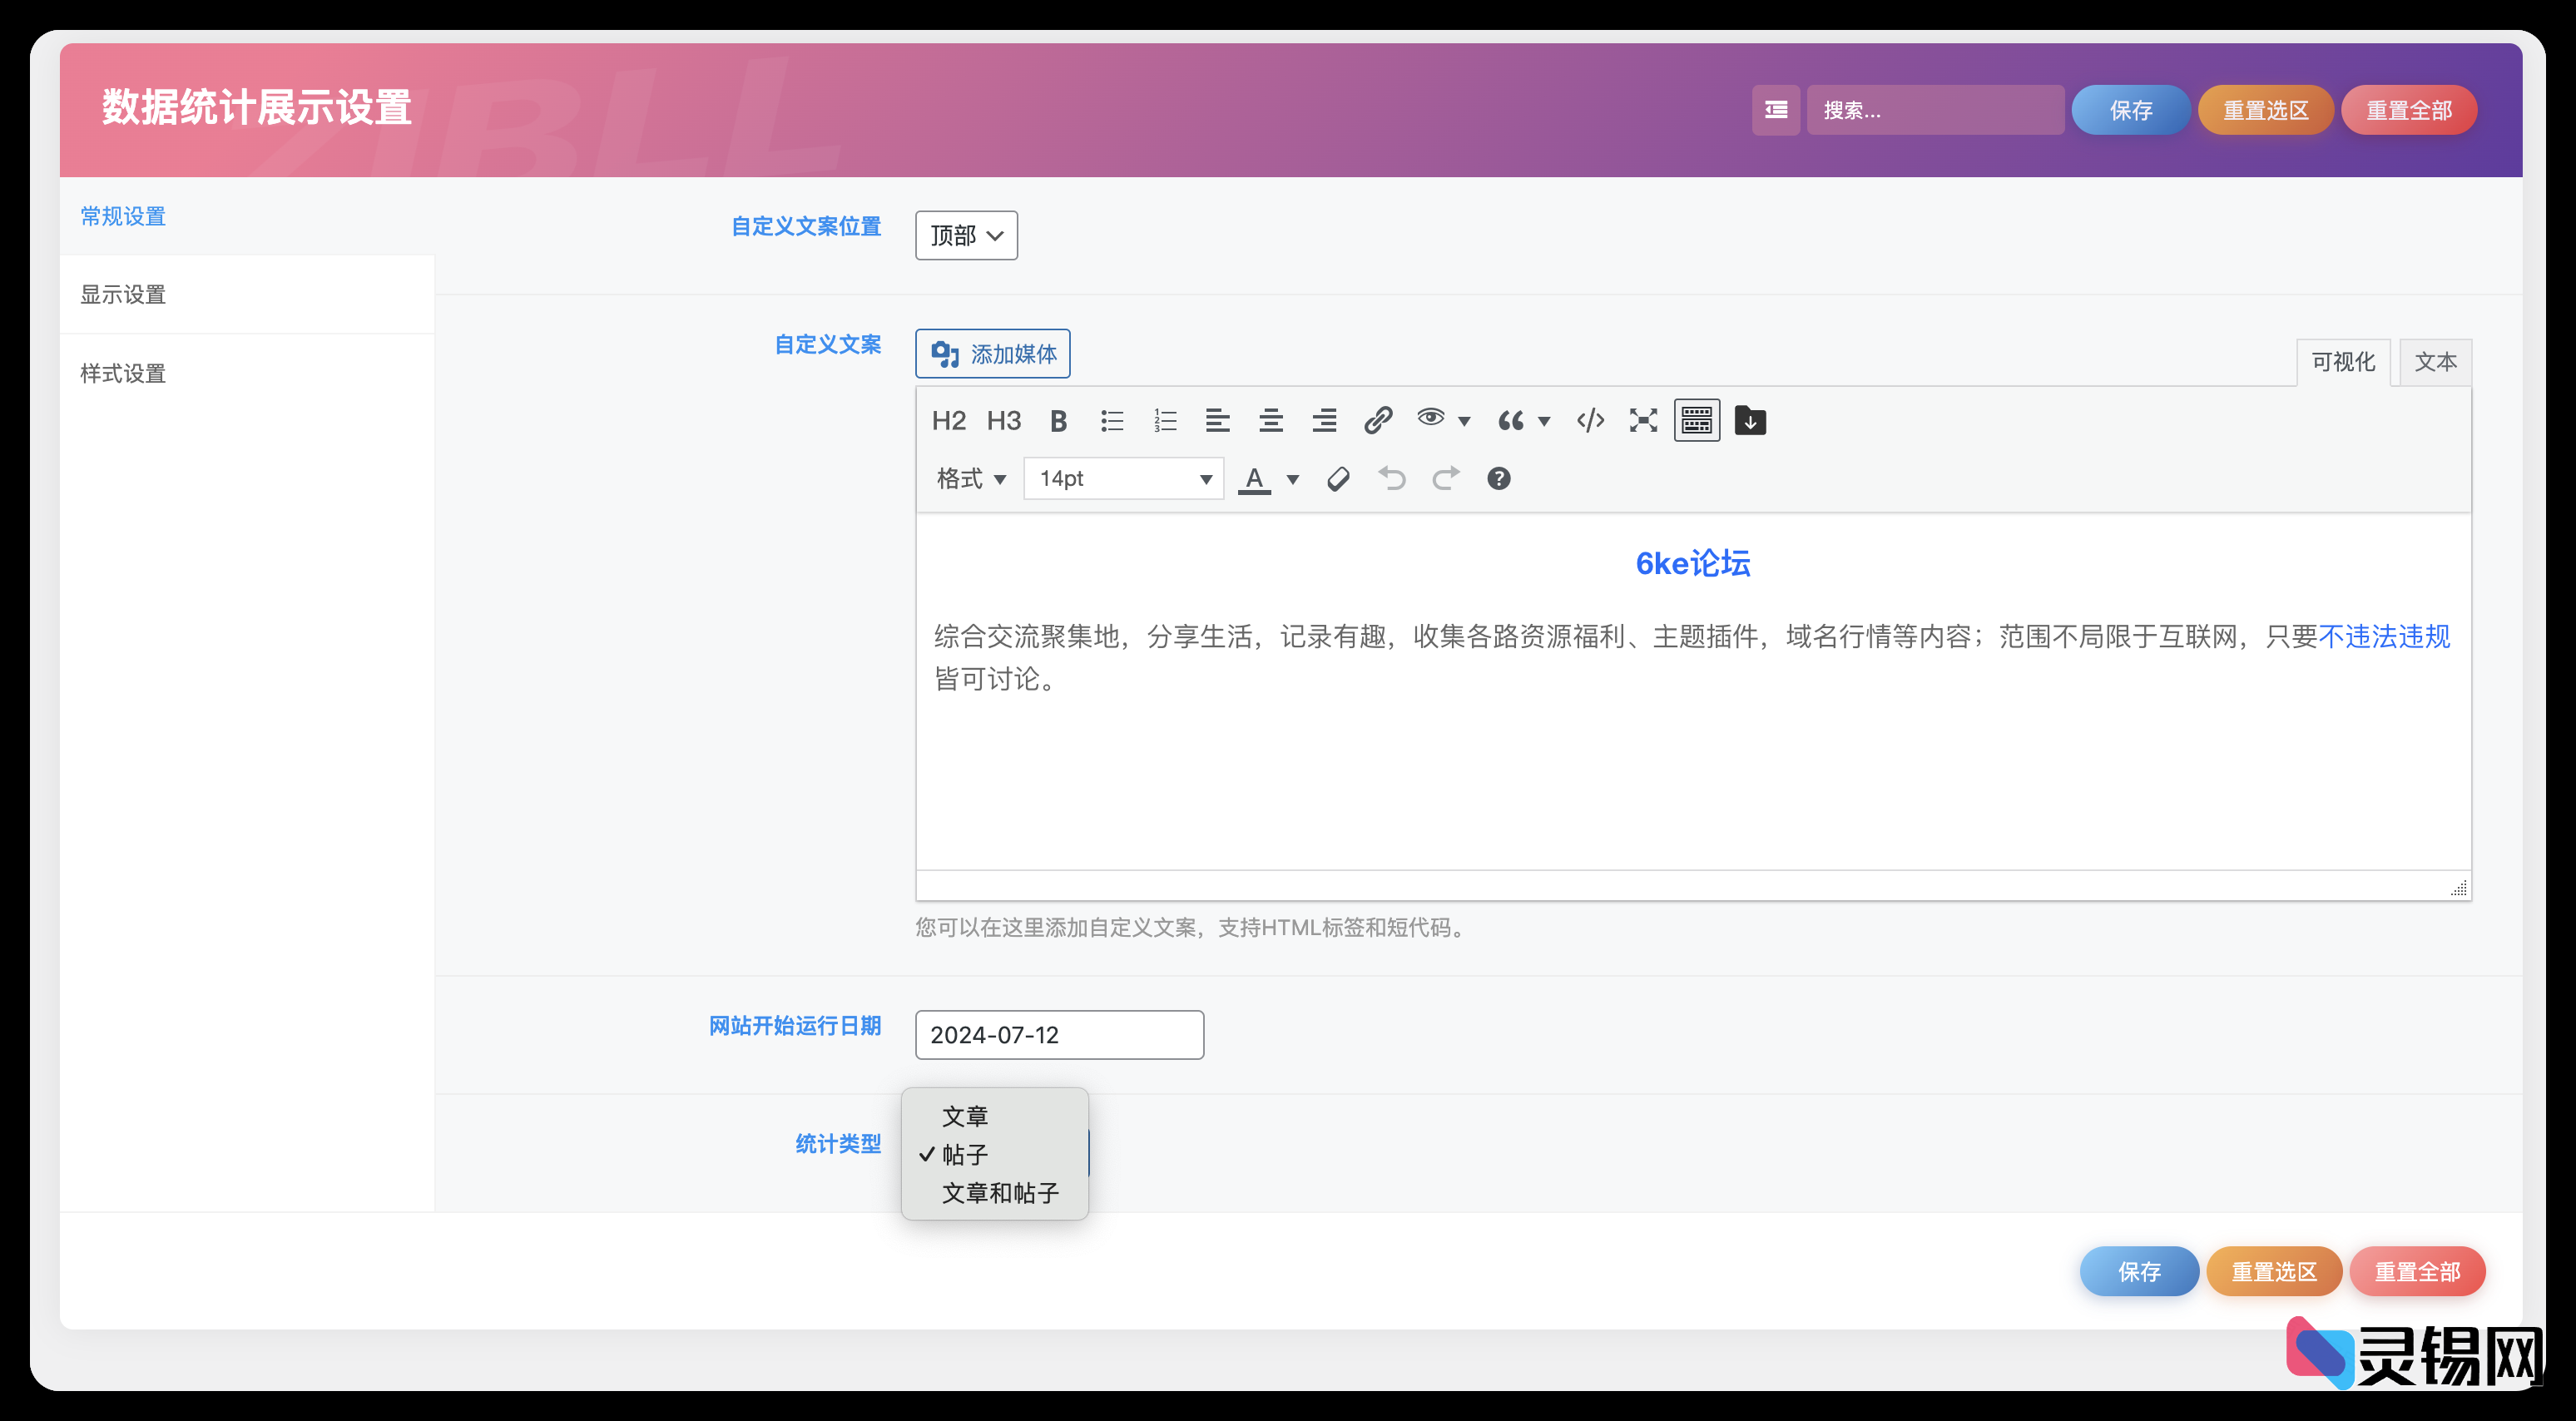Click the clear formatting eraser icon
This screenshot has width=2576, height=1421.
pyautogui.click(x=1338, y=479)
